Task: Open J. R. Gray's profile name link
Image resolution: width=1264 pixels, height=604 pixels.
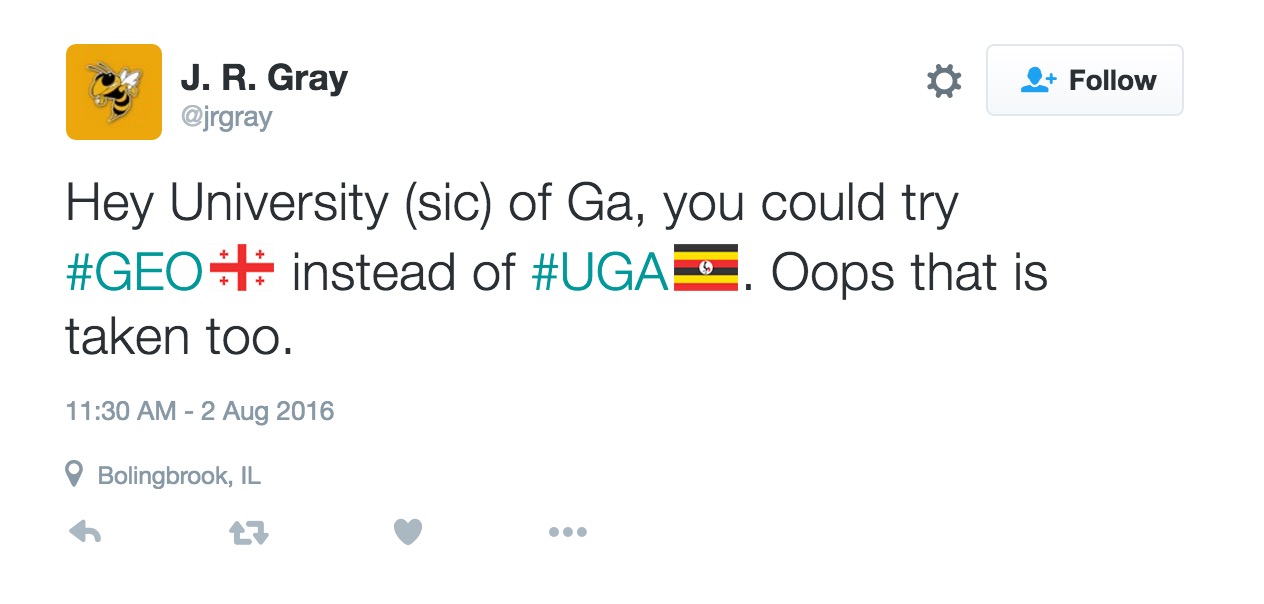Action: coord(264,77)
